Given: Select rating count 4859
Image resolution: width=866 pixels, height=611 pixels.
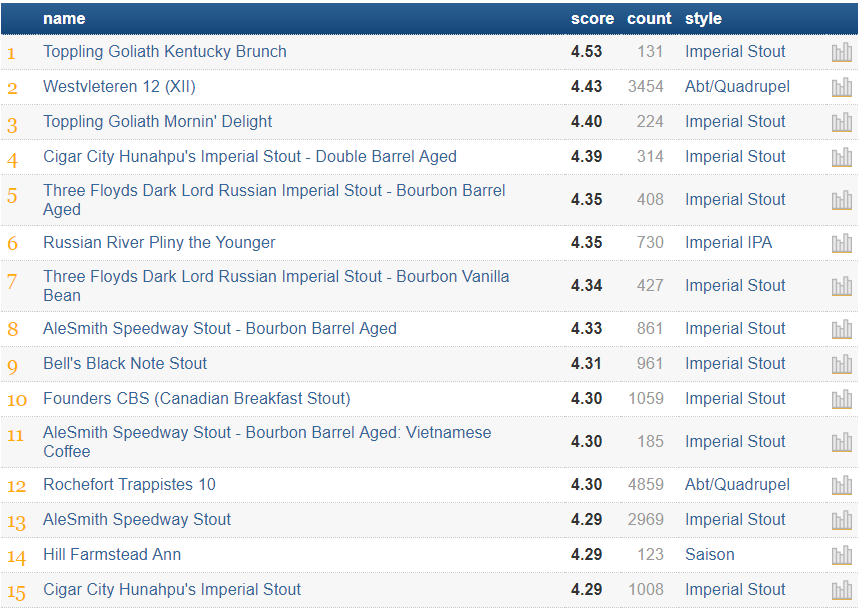Looking at the screenshot, I should coord(646,484).
